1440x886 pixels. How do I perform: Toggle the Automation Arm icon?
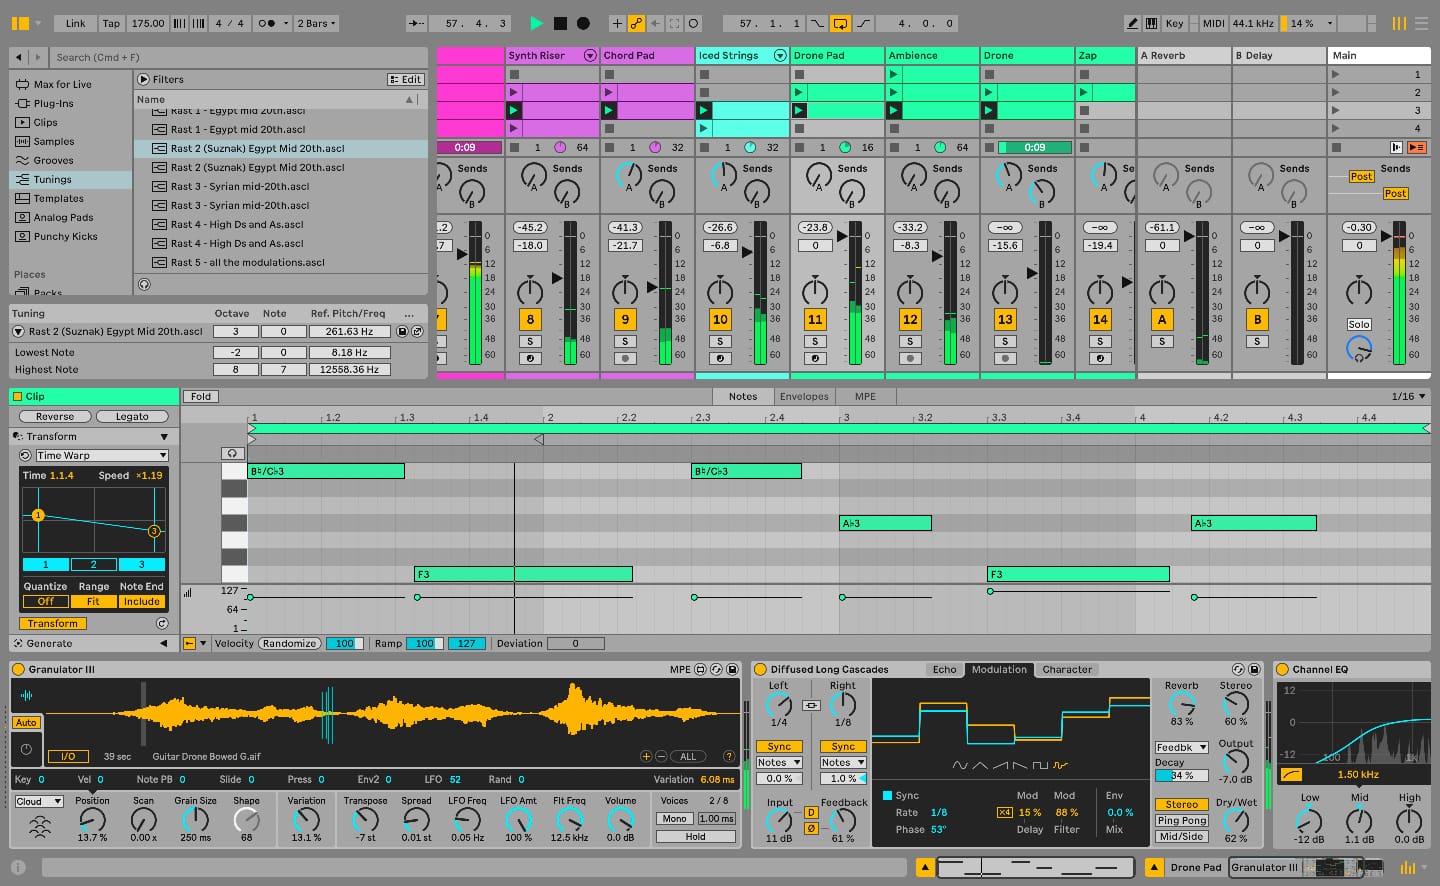(x=638, y=23)
